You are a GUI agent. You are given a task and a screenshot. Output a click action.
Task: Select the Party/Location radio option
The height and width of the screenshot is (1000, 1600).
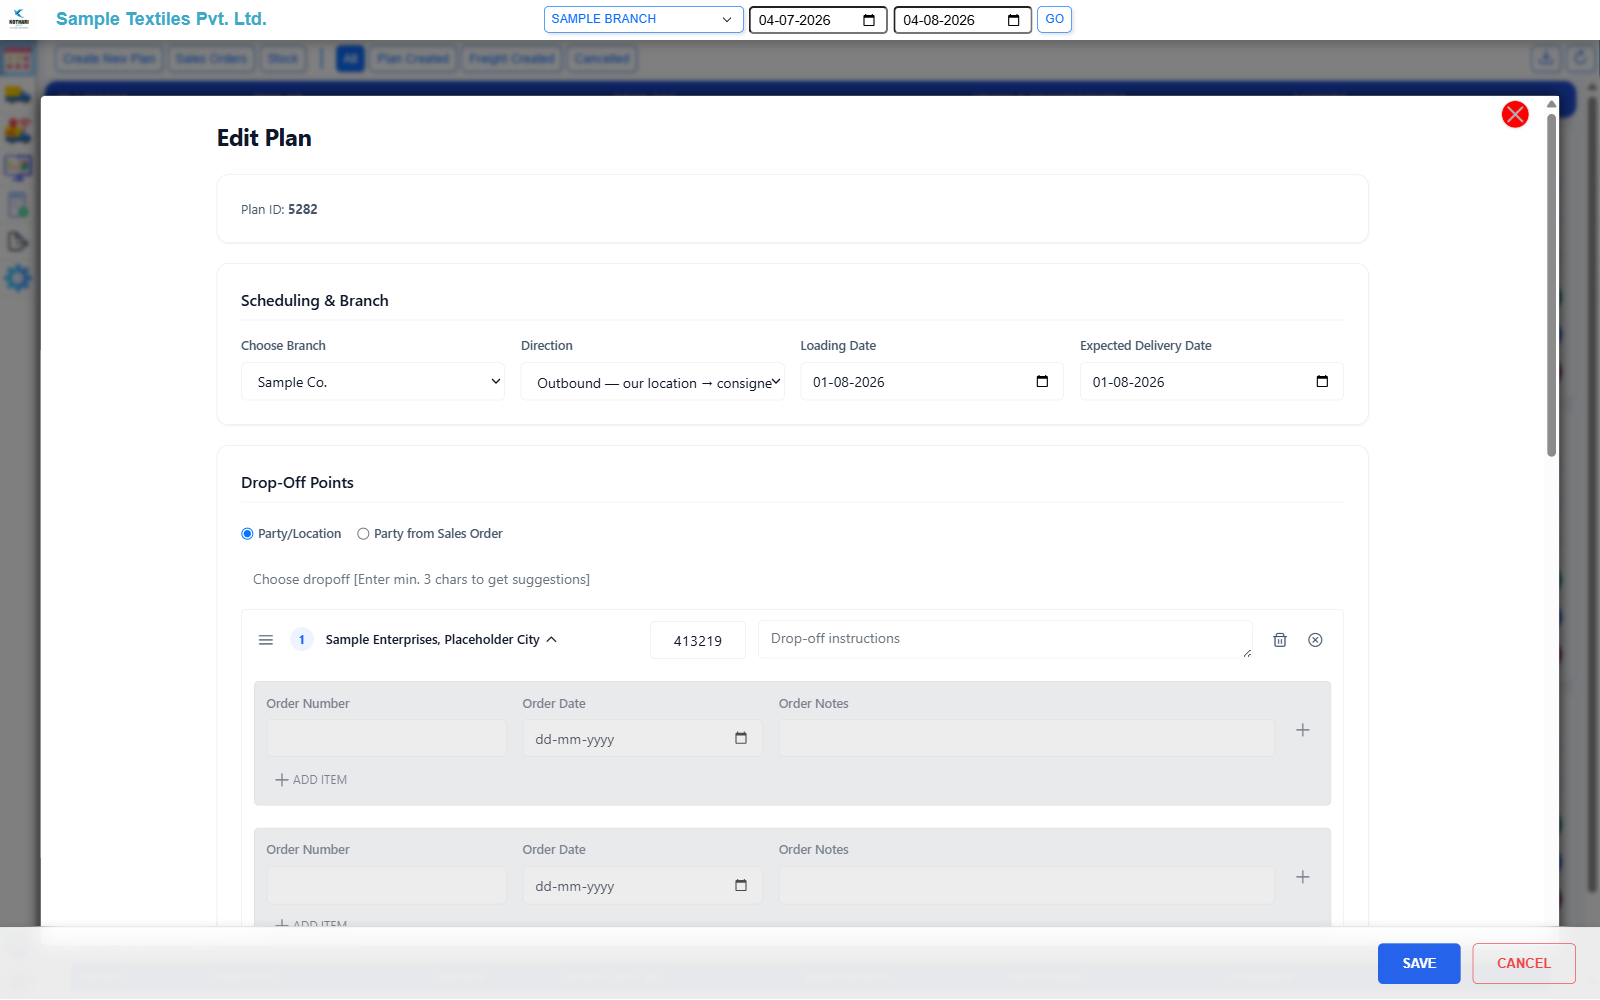(247, 534)
